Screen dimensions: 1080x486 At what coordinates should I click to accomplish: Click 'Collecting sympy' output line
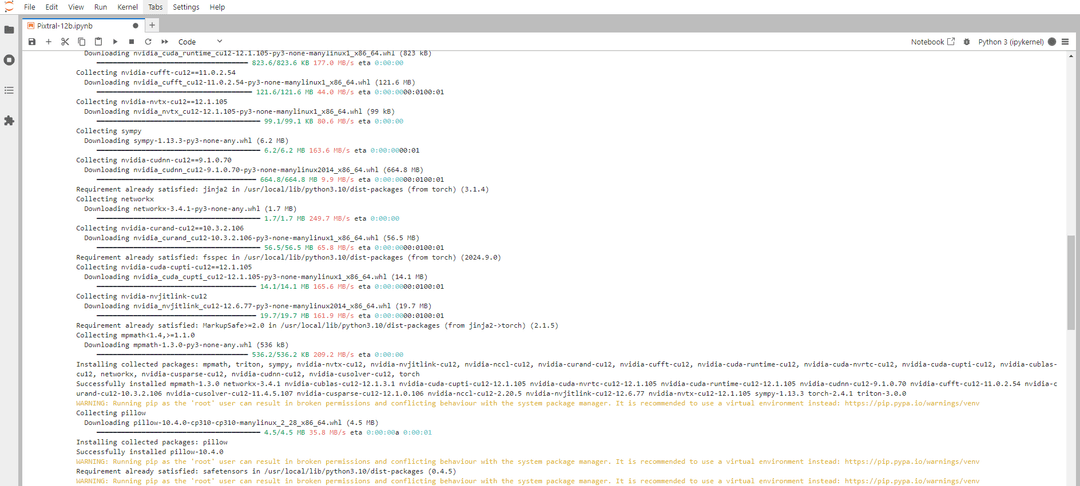pyautogui.click(x=109, y=131)
